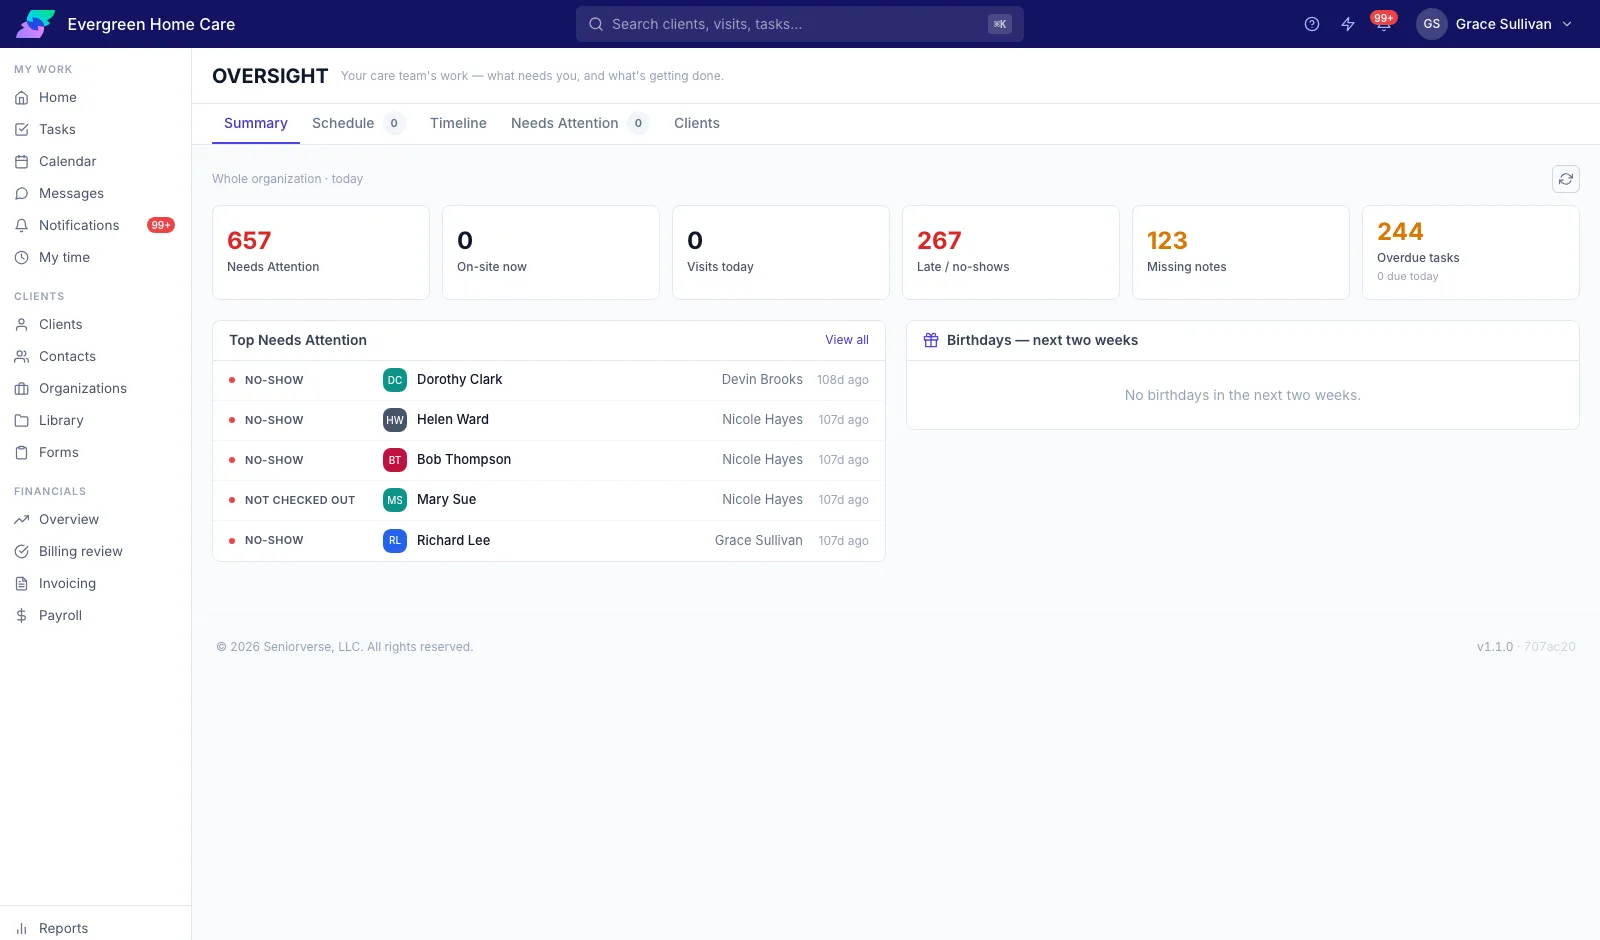Click the Reports bar chart icon

click(22, 928)
